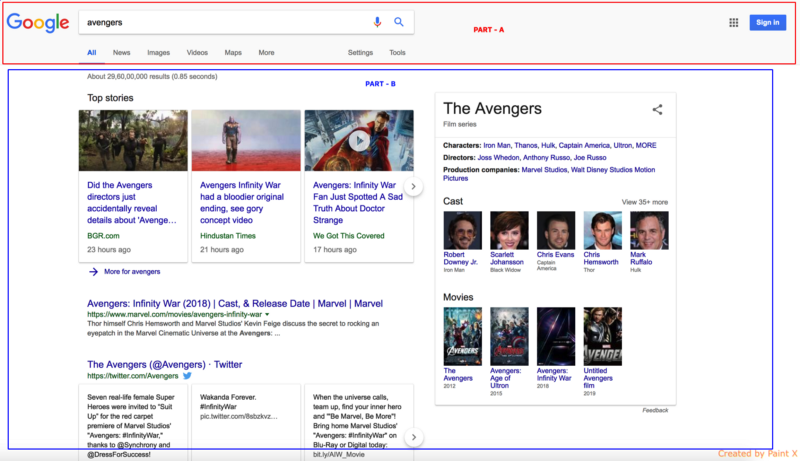
Task: Open the 'When the universe calls' tweet
Action: click(358, 423)
